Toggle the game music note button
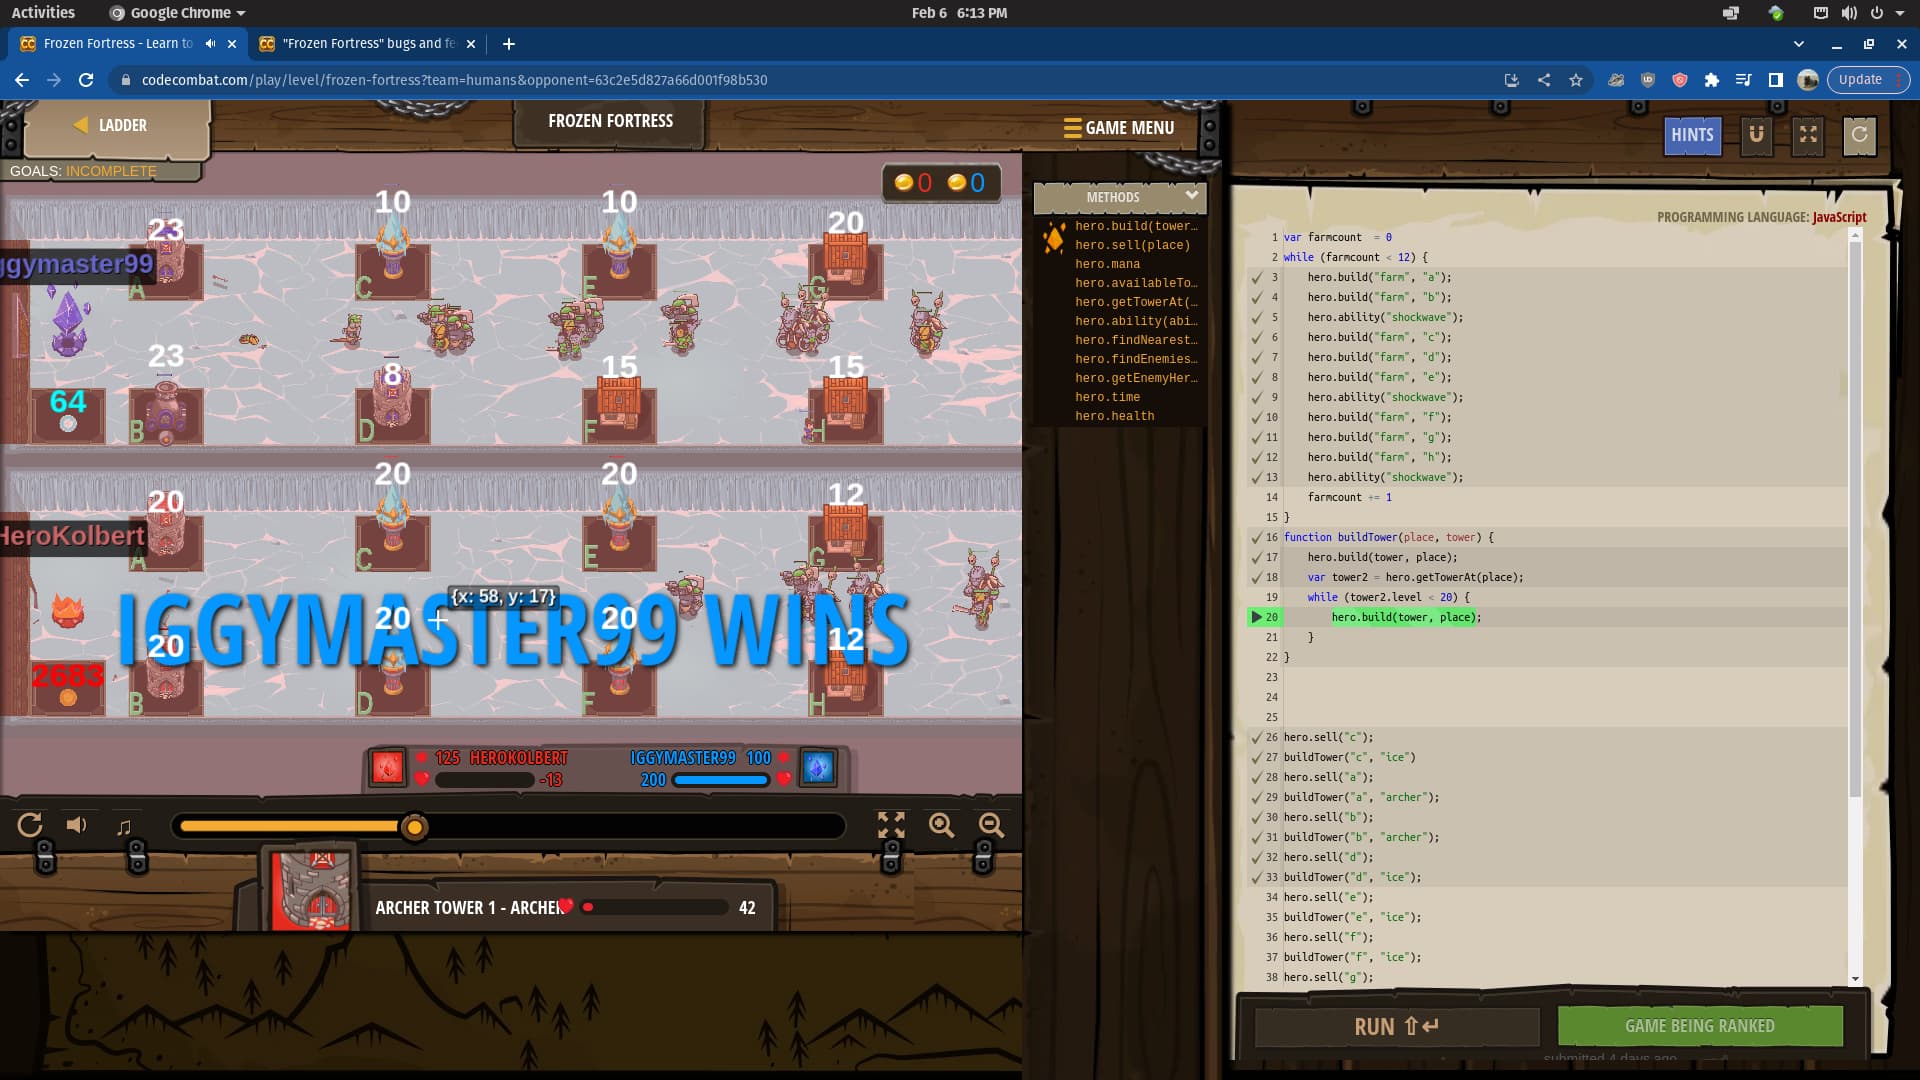The width and height of the screenshot is (1920, 1080). [124, 827]
